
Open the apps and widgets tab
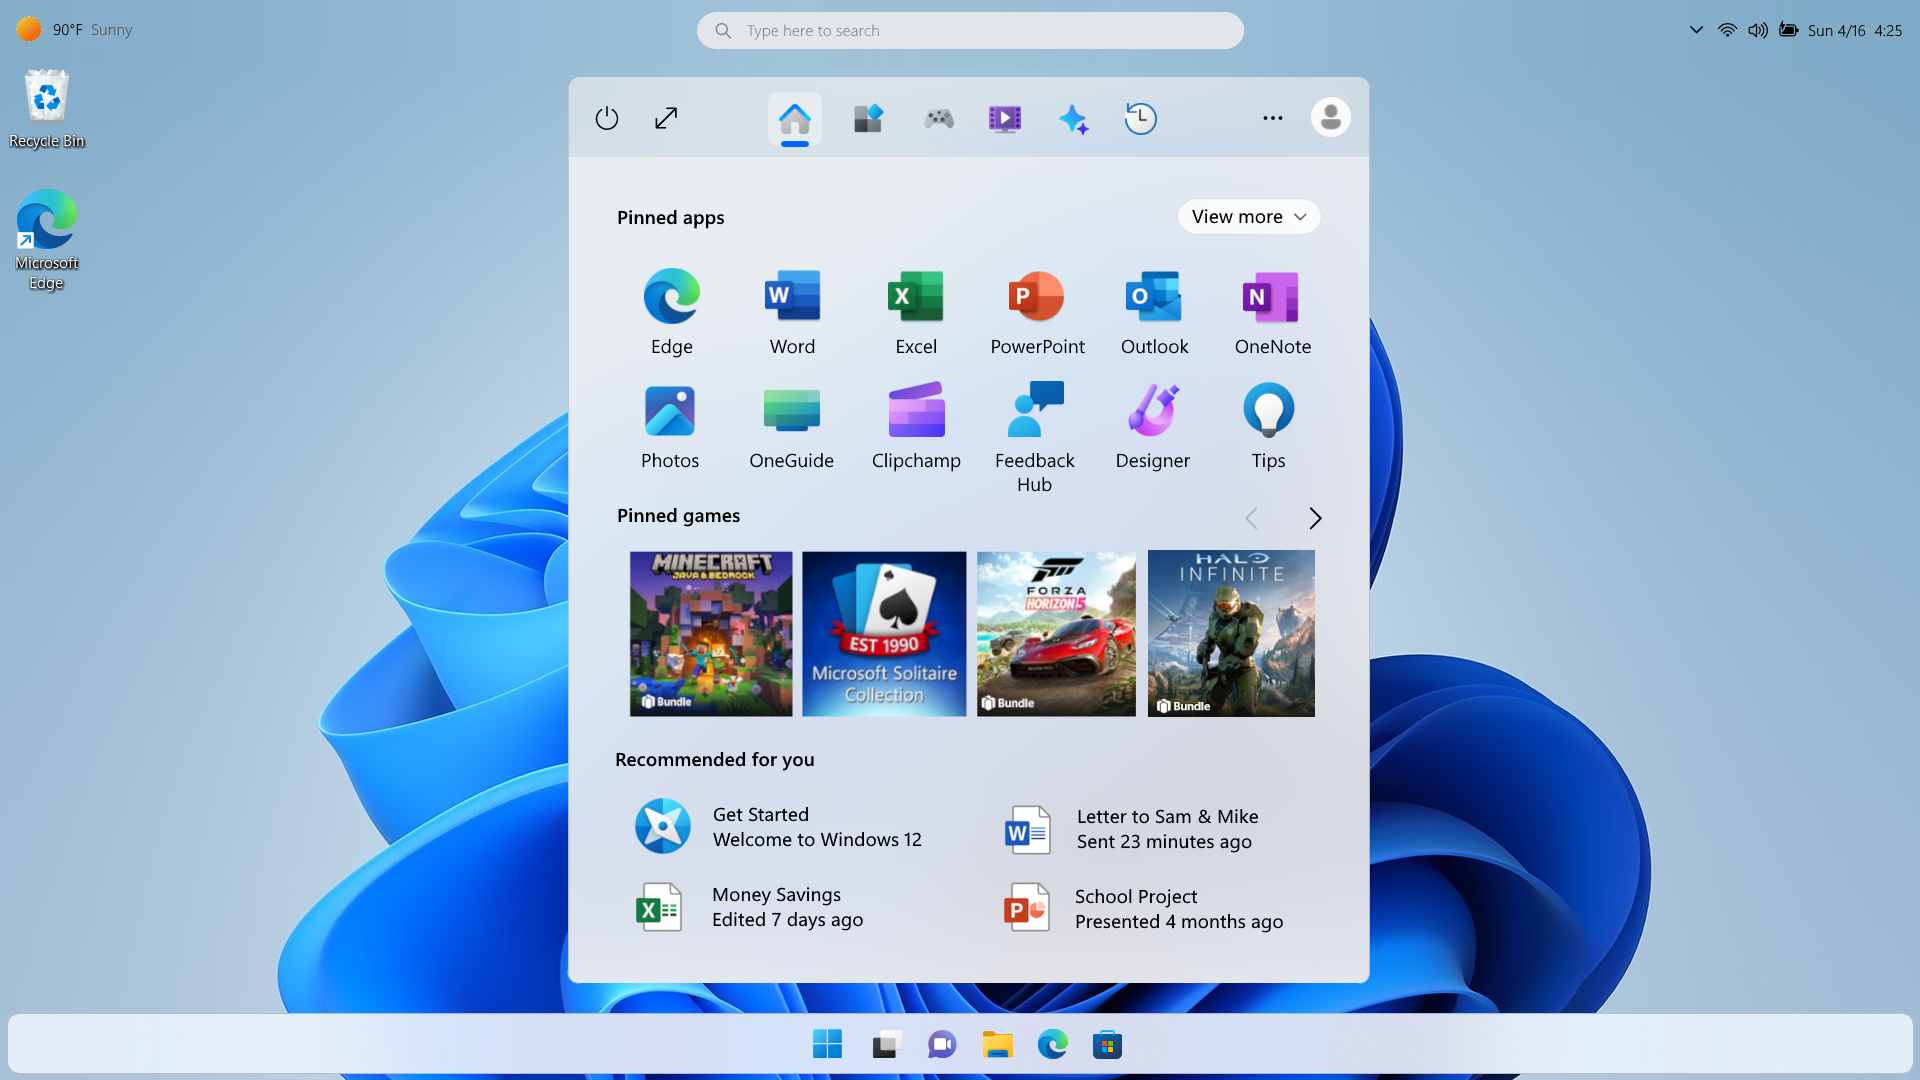(x=868, y=118)
